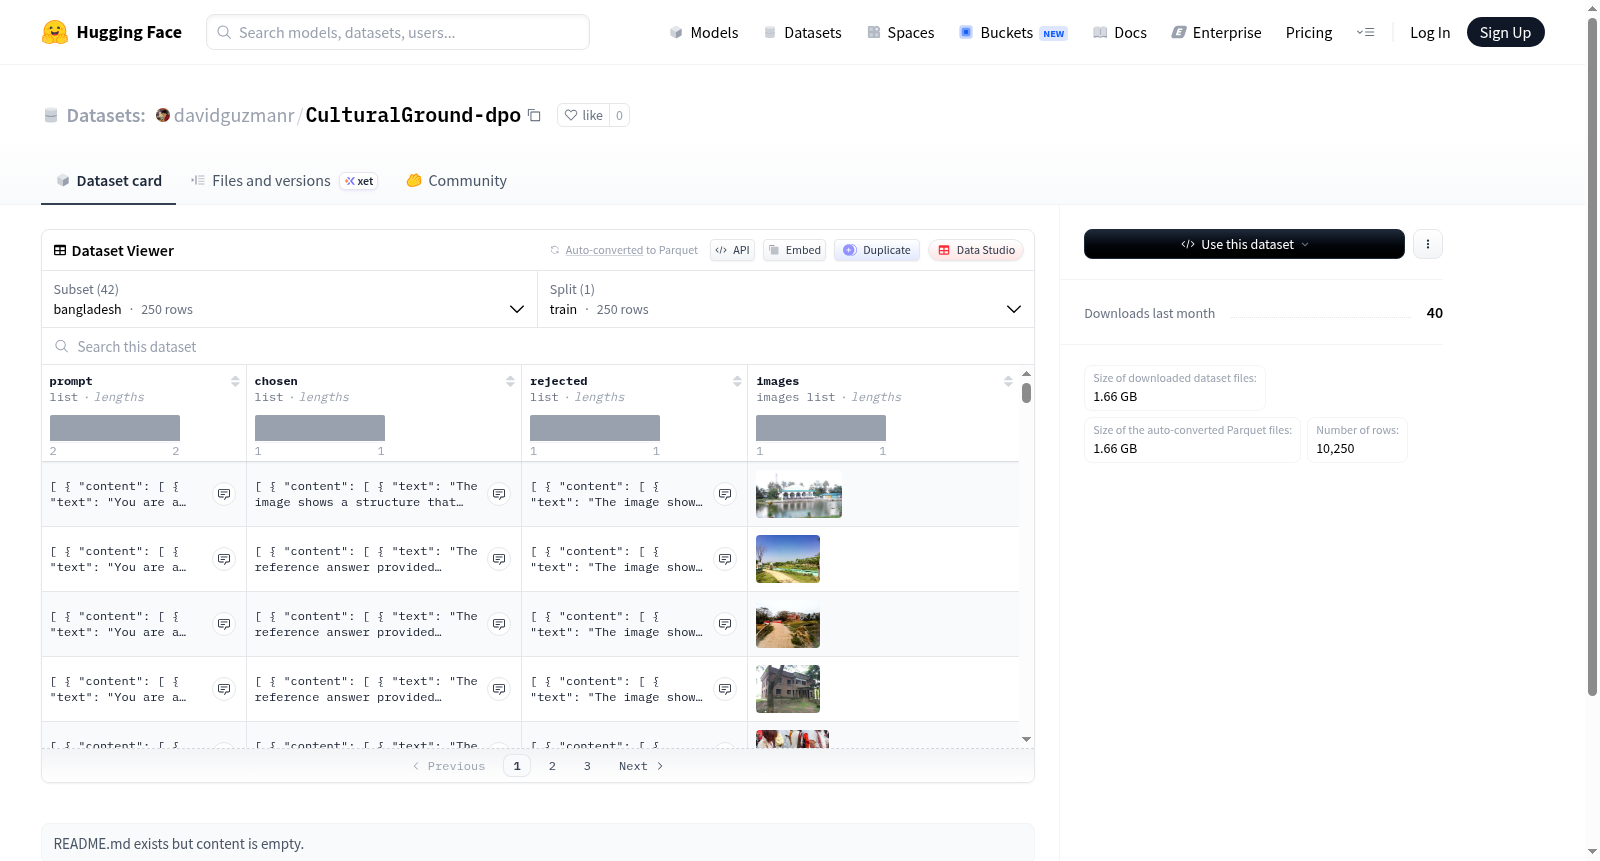Click the table vertical scrollbar thumb

point(1026,392)
